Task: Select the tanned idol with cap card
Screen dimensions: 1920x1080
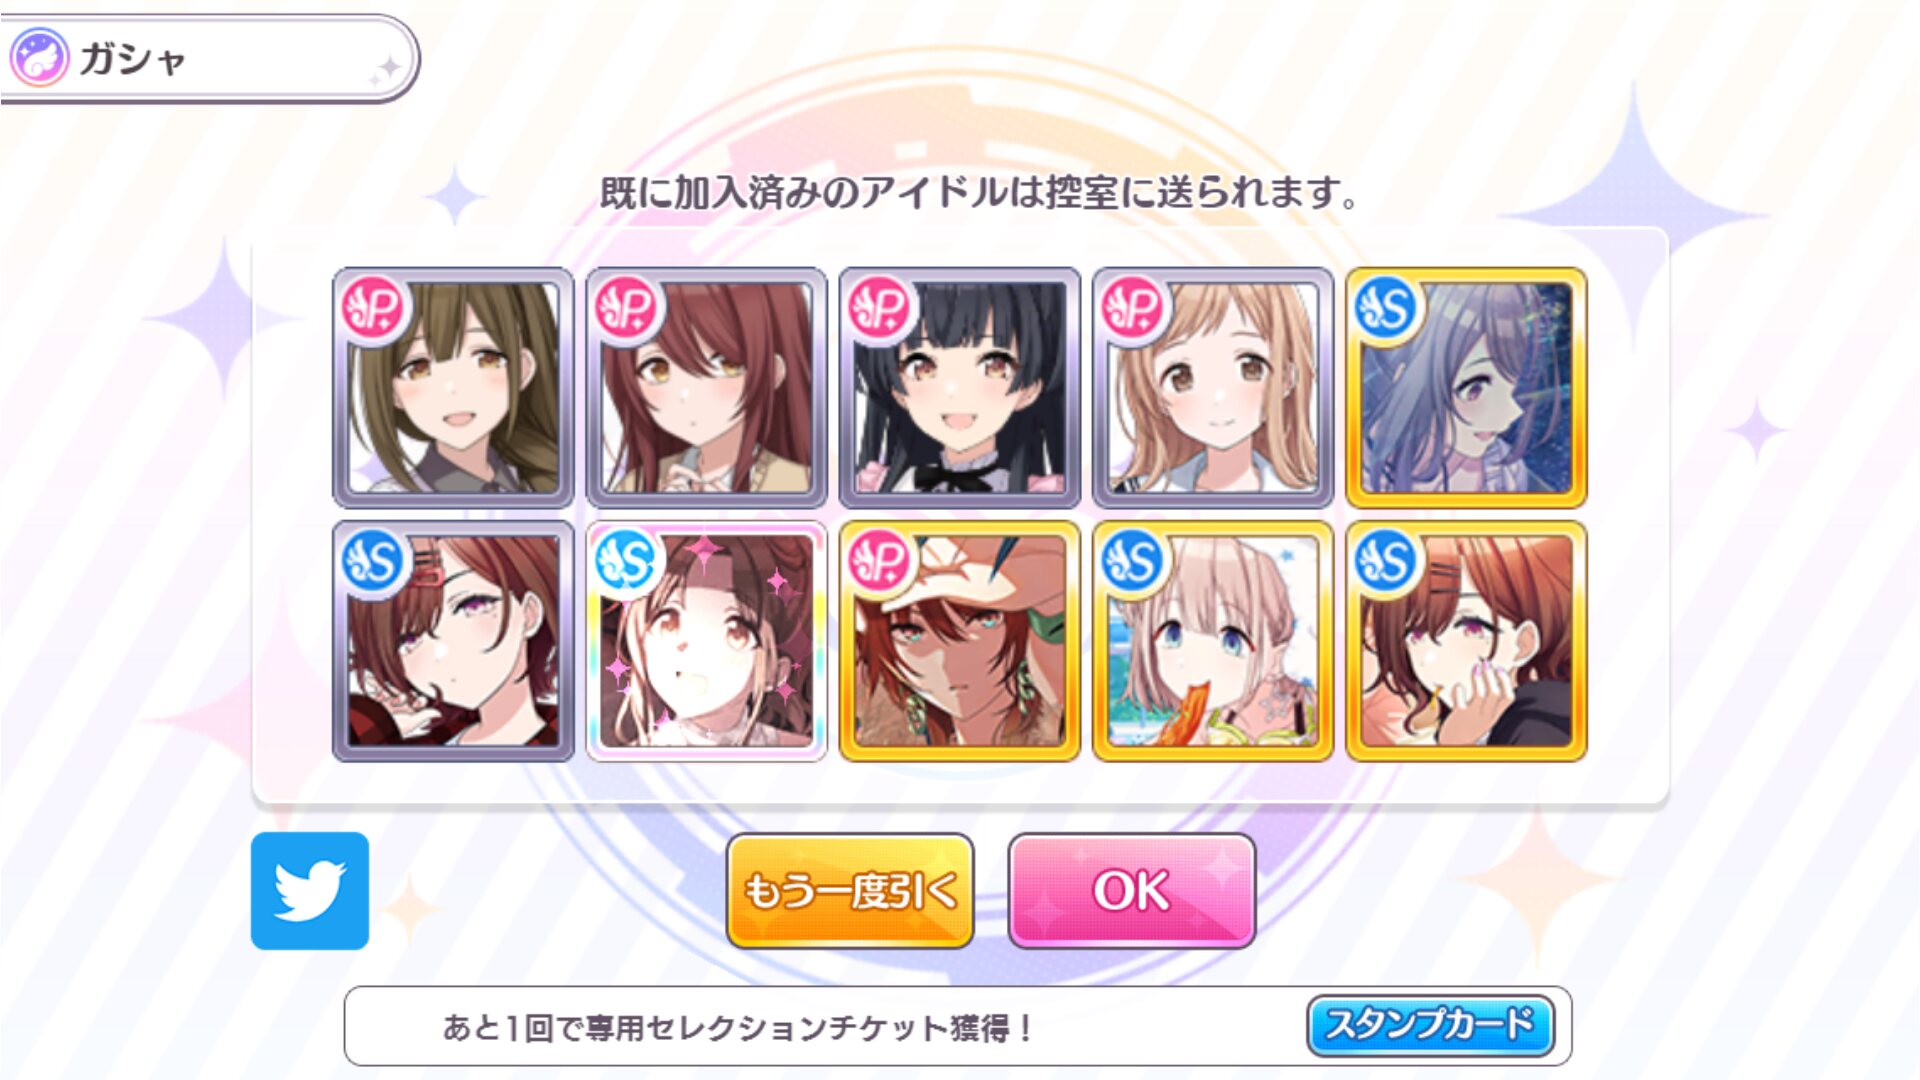Action: click(x=959, y=641)
